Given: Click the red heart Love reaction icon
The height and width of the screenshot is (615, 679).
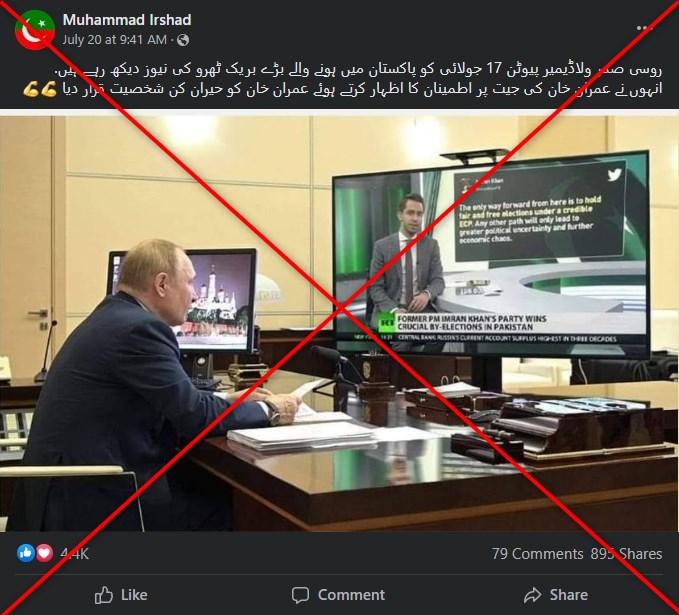Looking at the screenshot, I should 44,553.
